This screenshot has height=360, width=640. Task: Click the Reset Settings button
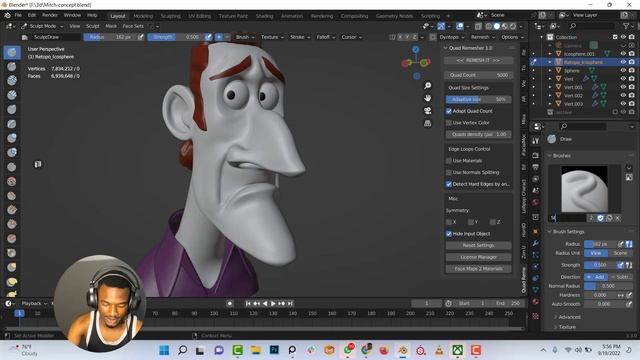click(x=478, y=246)
